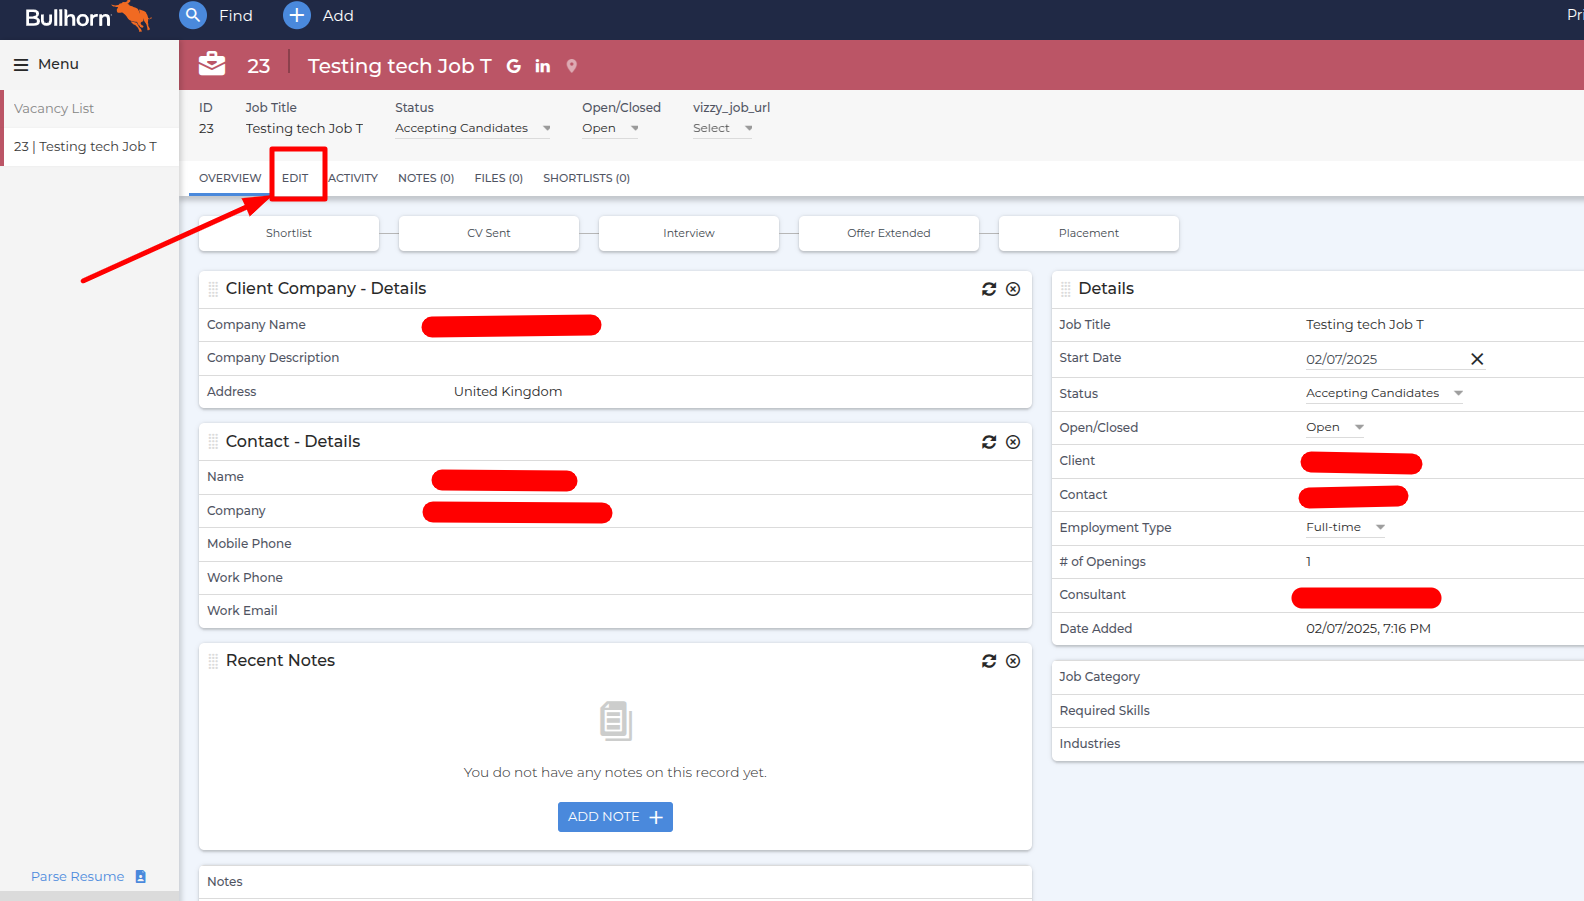Click the ADD NOTE button
The image size is (1584, 901).
pos(615,817)
